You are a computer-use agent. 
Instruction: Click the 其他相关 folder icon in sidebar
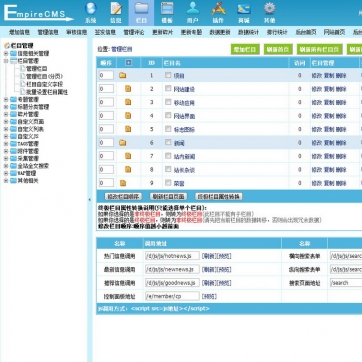13,181
